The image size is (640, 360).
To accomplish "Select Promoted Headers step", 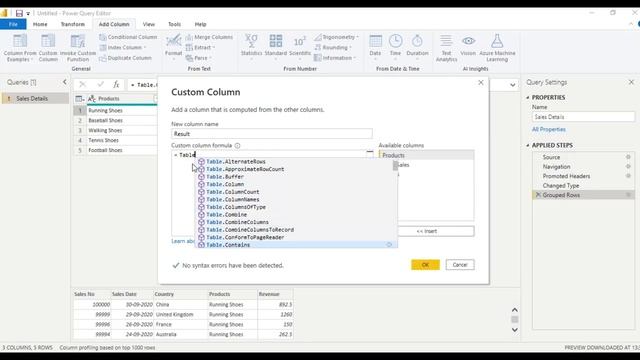I will (584, 176).
